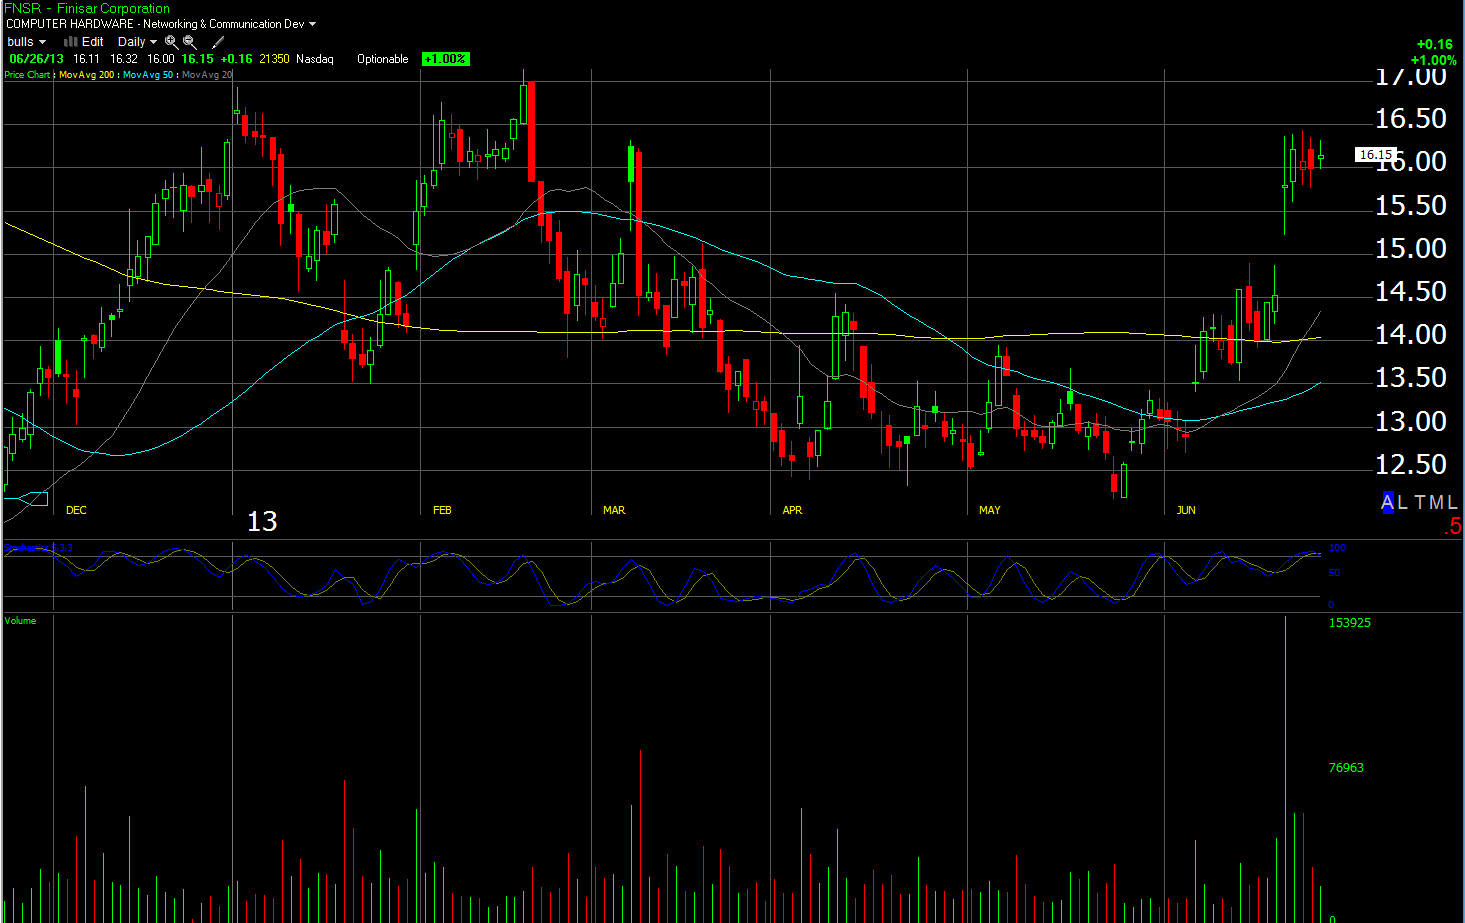The height and width of the screenshot is (923, 1465).
Task: Click the red .5 value below scale buttons
Action: tap(1453, 526)
